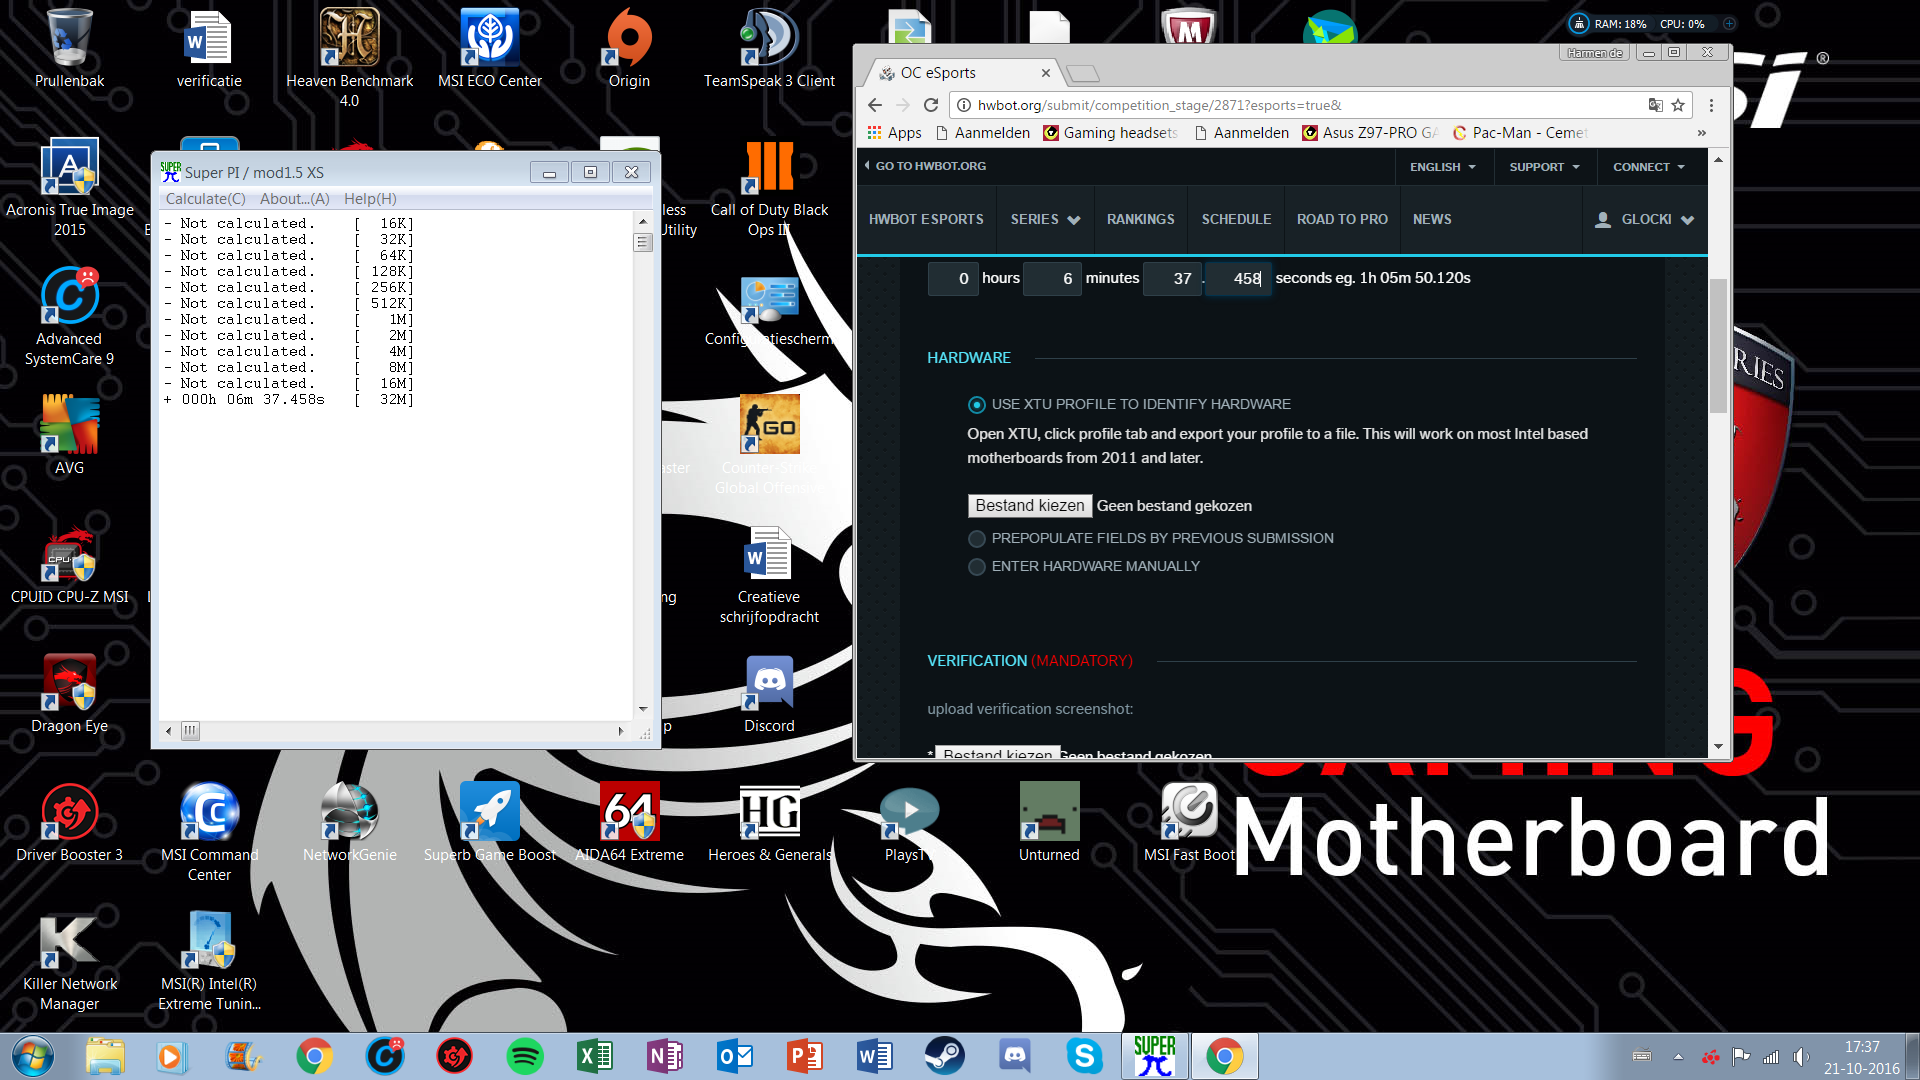Select Prepopulate fields by previous submission
Screen dimensions: 1920x1080
(x=976, y=539)
